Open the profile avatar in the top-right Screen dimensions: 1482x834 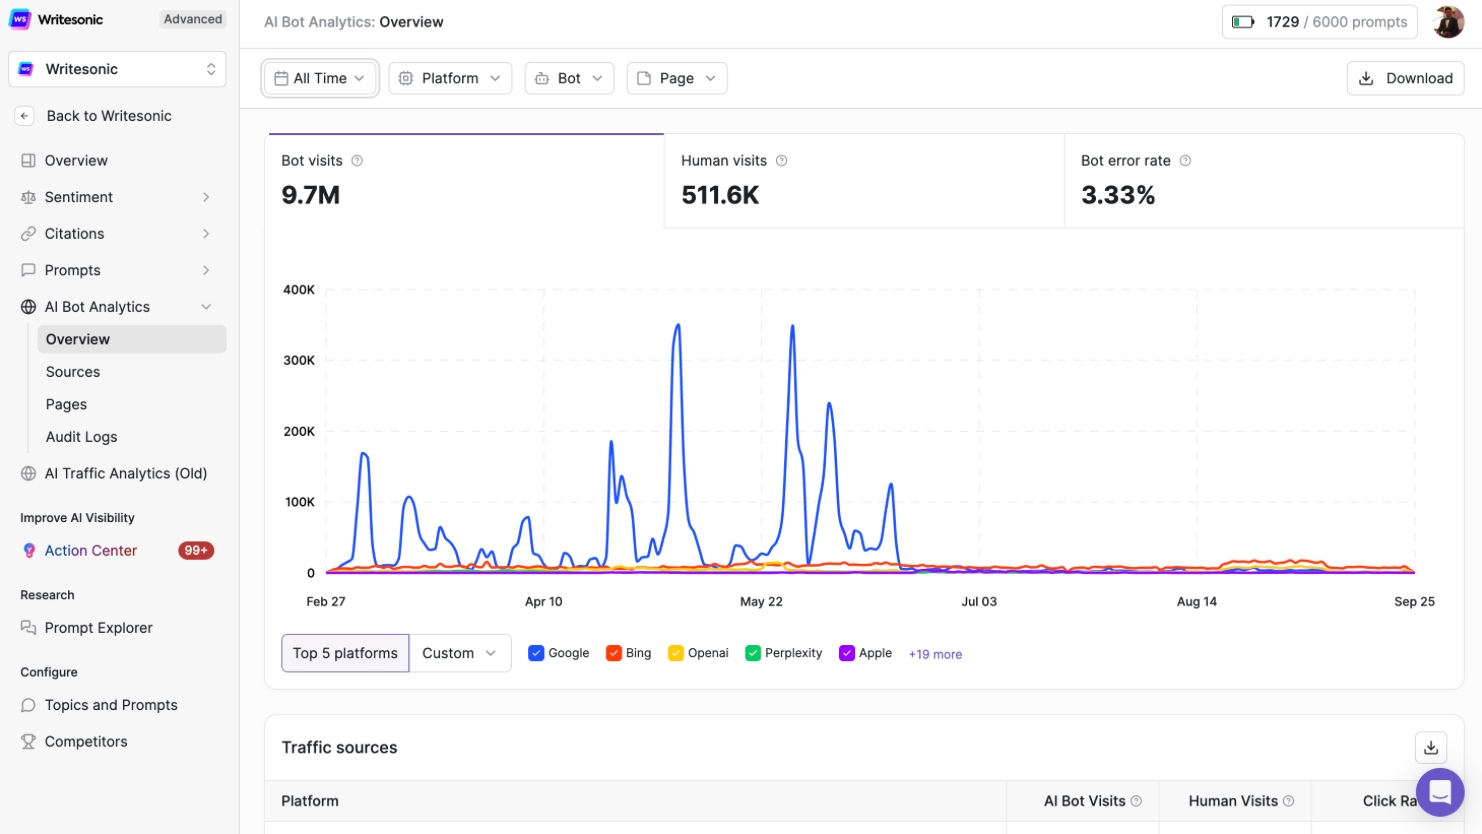point(1448,21)
